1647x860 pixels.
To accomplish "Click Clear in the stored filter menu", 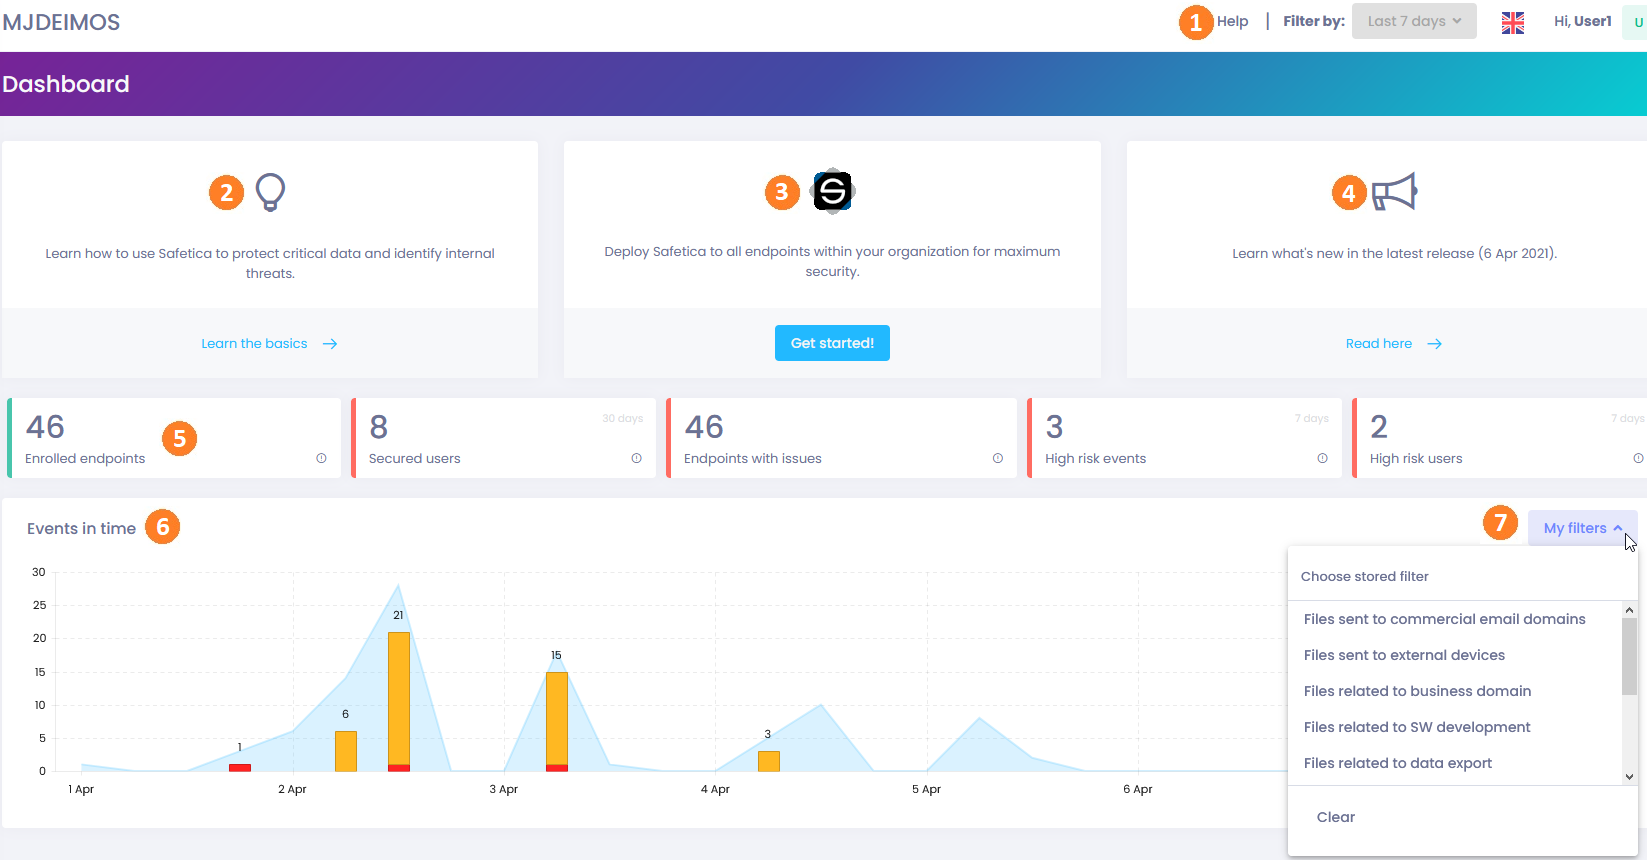I will (1336, 817).
